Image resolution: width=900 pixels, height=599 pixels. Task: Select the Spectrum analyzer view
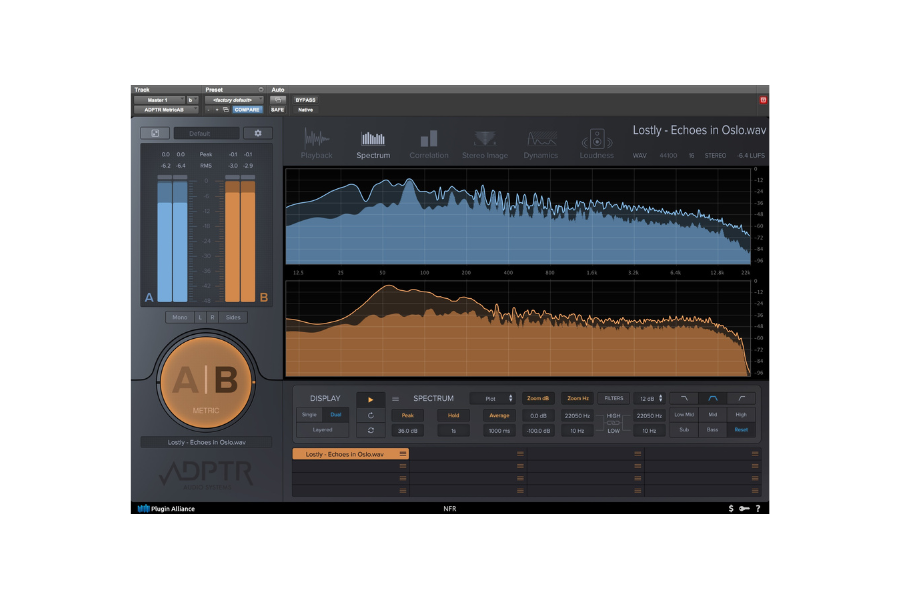373,143
